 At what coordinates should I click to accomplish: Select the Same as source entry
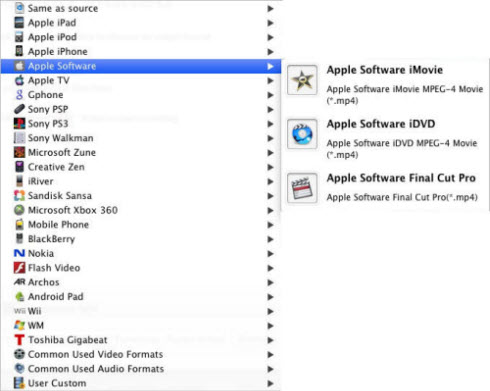tap(141, 8)
